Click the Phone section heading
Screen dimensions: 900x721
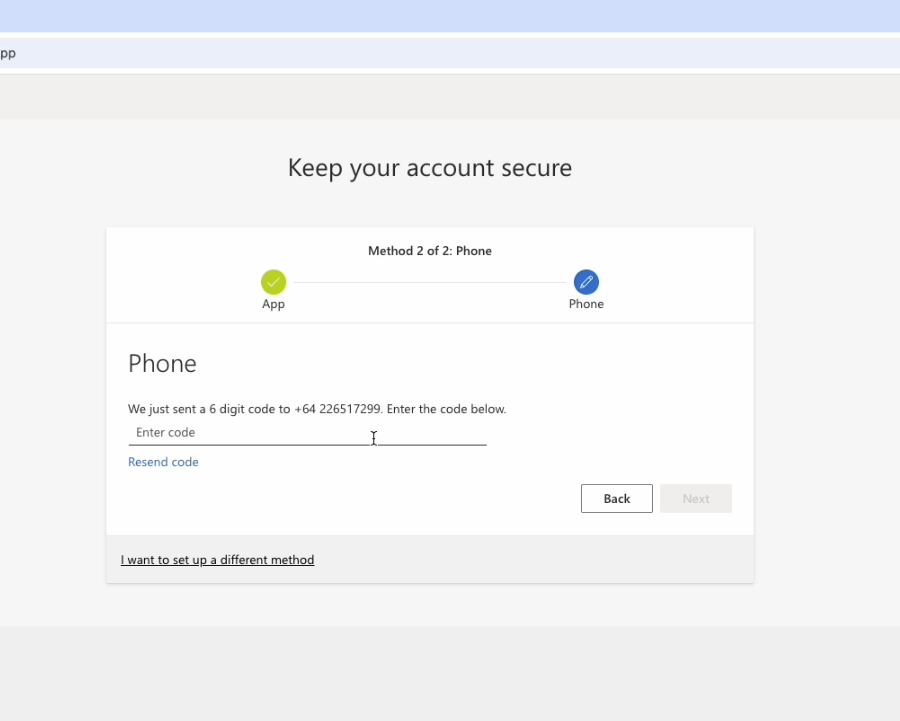(162, 364)
